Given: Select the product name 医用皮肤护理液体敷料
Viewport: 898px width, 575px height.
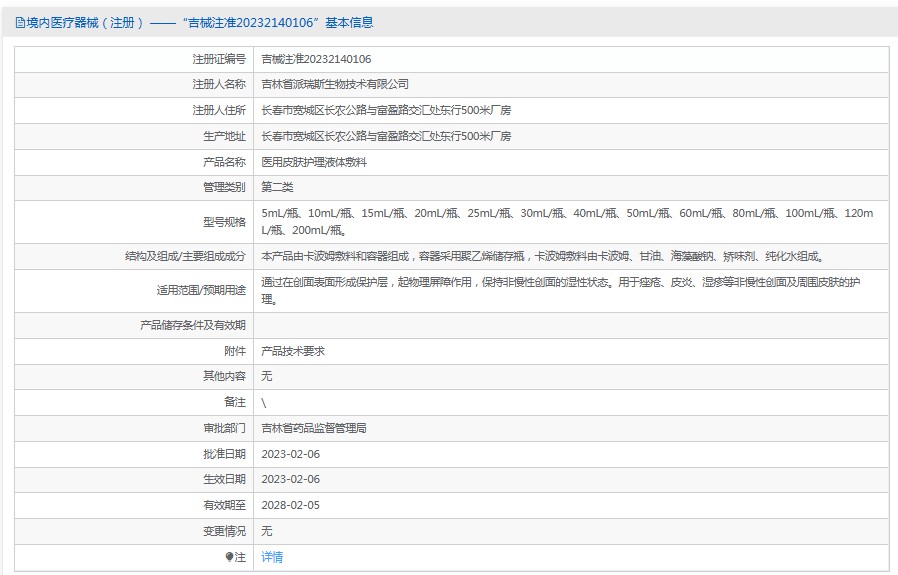Looking at the screenshot, I should pos(314,162).
